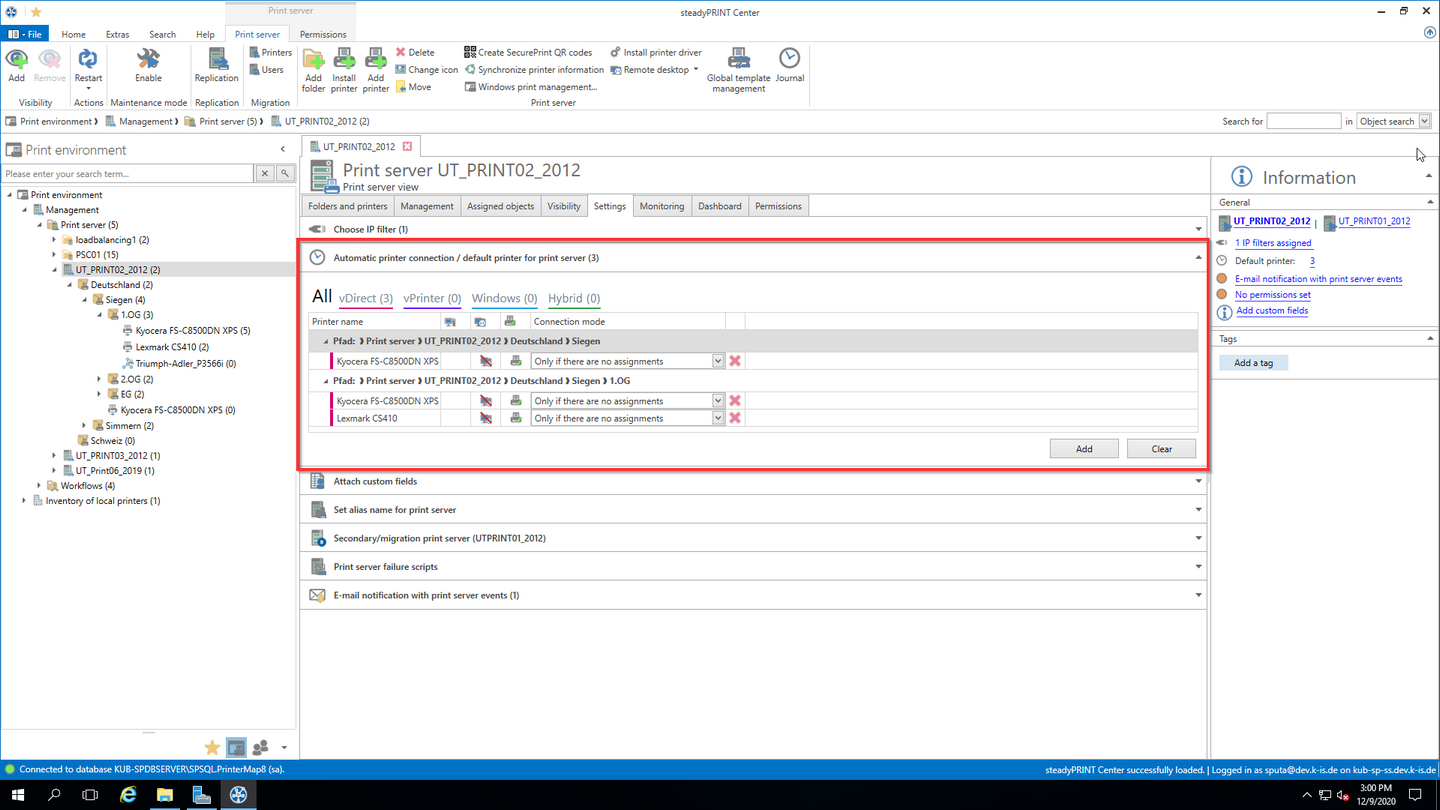The height and width of the screenshot is (810, 1440).
Task: Open the Assigned objects tab
Action: click(x=501, y=206)
